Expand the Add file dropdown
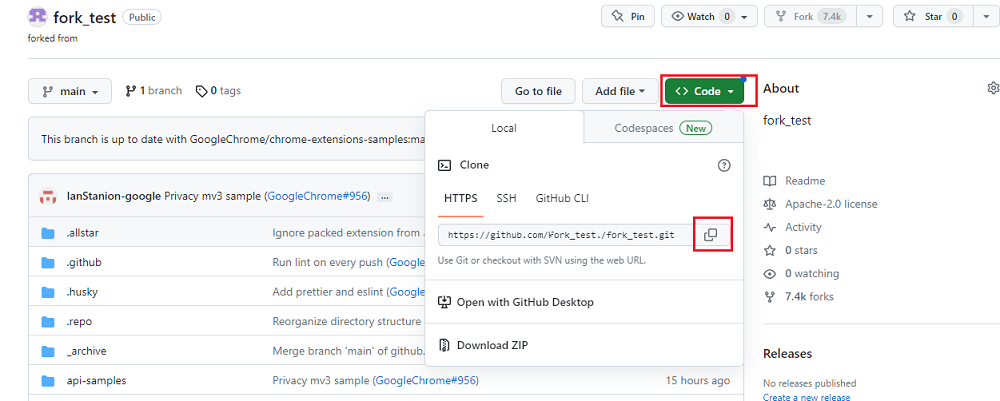 [620, 91]
